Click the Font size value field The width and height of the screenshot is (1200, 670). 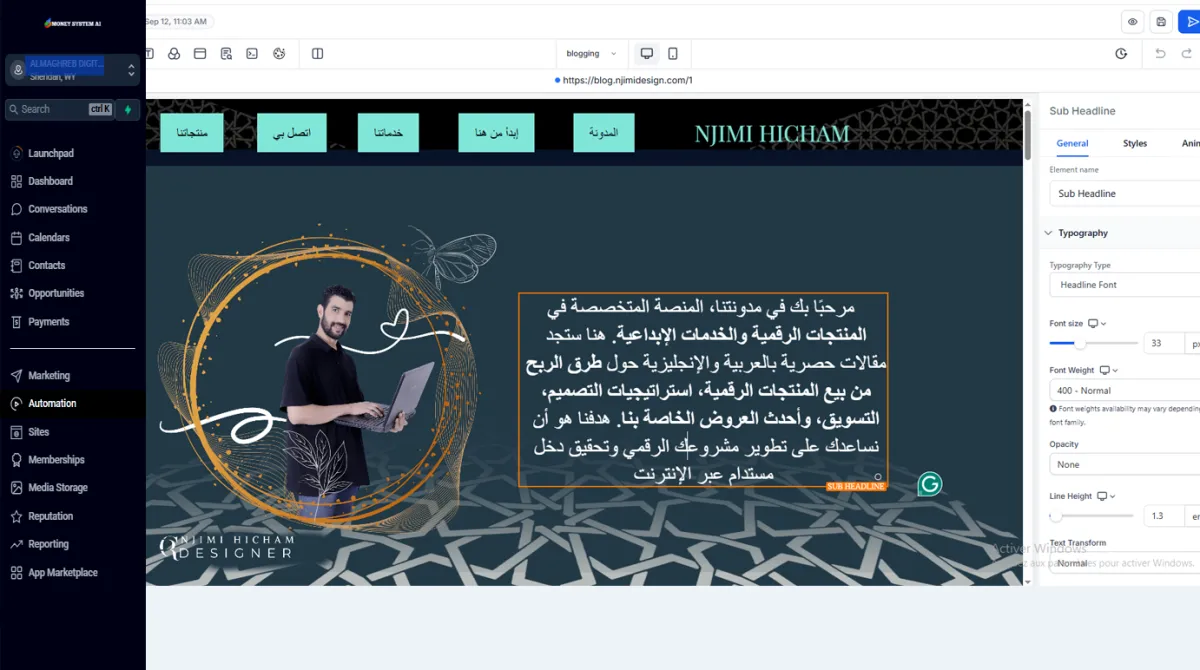tap(1163, 343)
